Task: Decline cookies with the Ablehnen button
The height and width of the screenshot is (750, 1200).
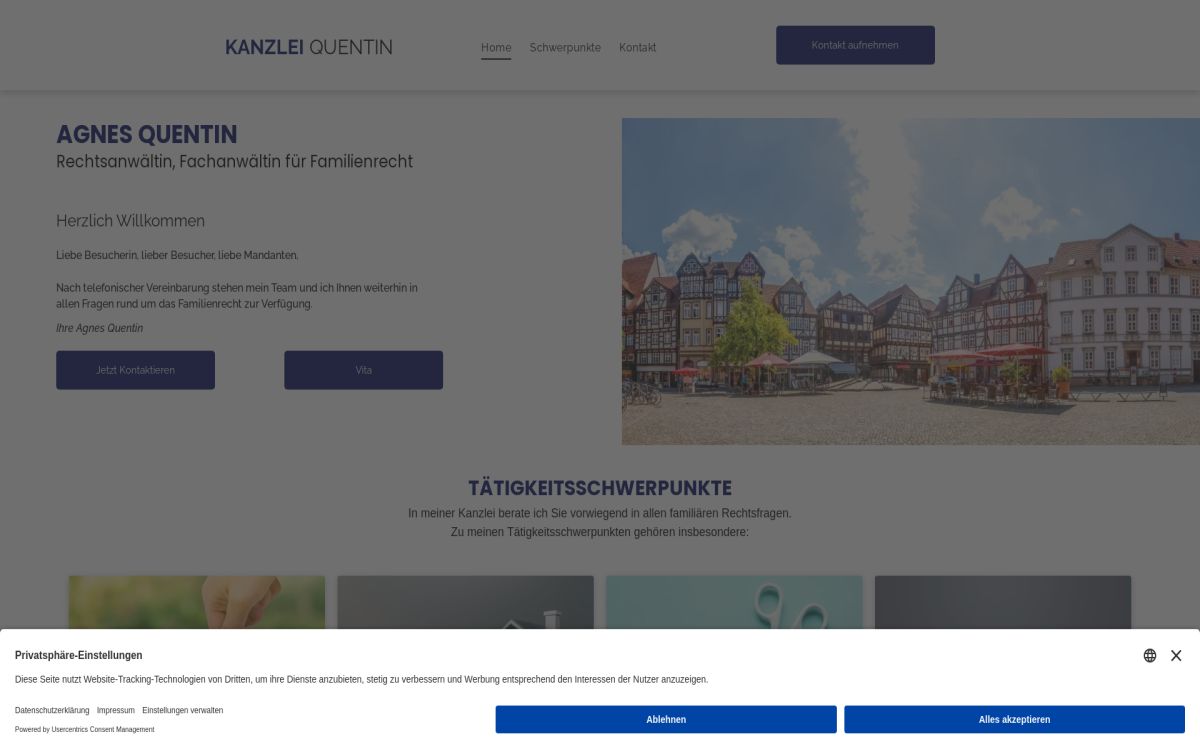Action: pyautogui.click(x=666, y=719)
